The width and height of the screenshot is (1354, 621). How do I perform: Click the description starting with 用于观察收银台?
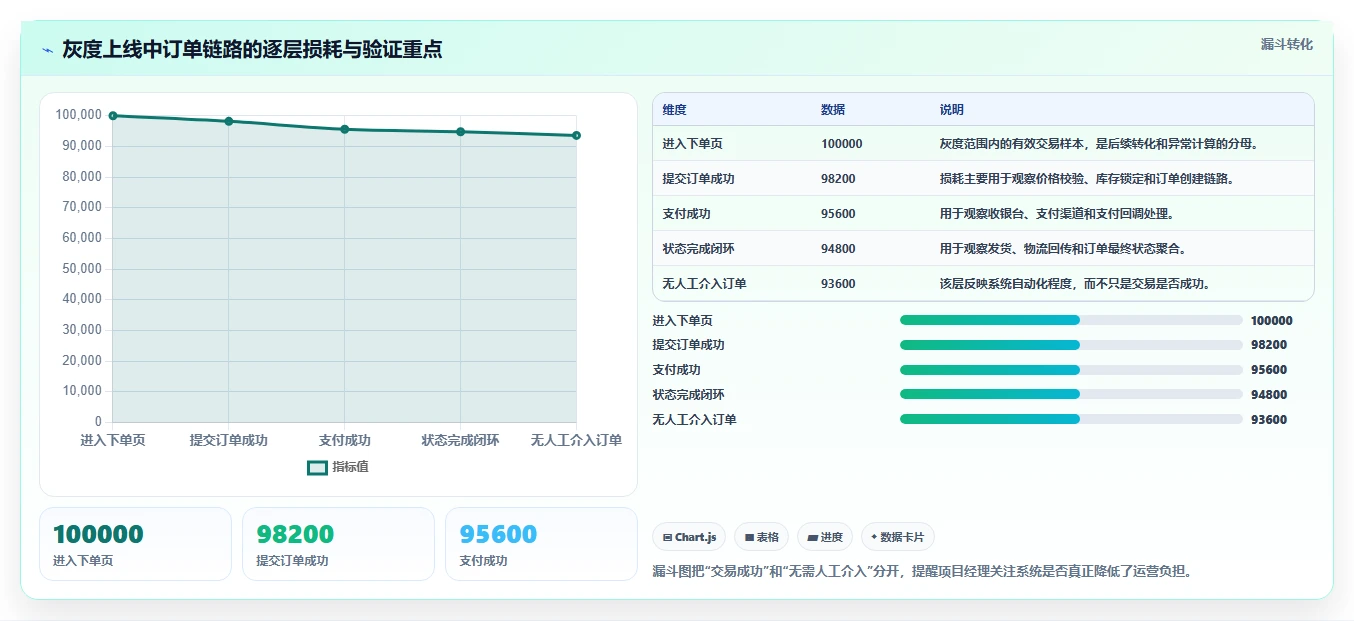coord(1056,214)
